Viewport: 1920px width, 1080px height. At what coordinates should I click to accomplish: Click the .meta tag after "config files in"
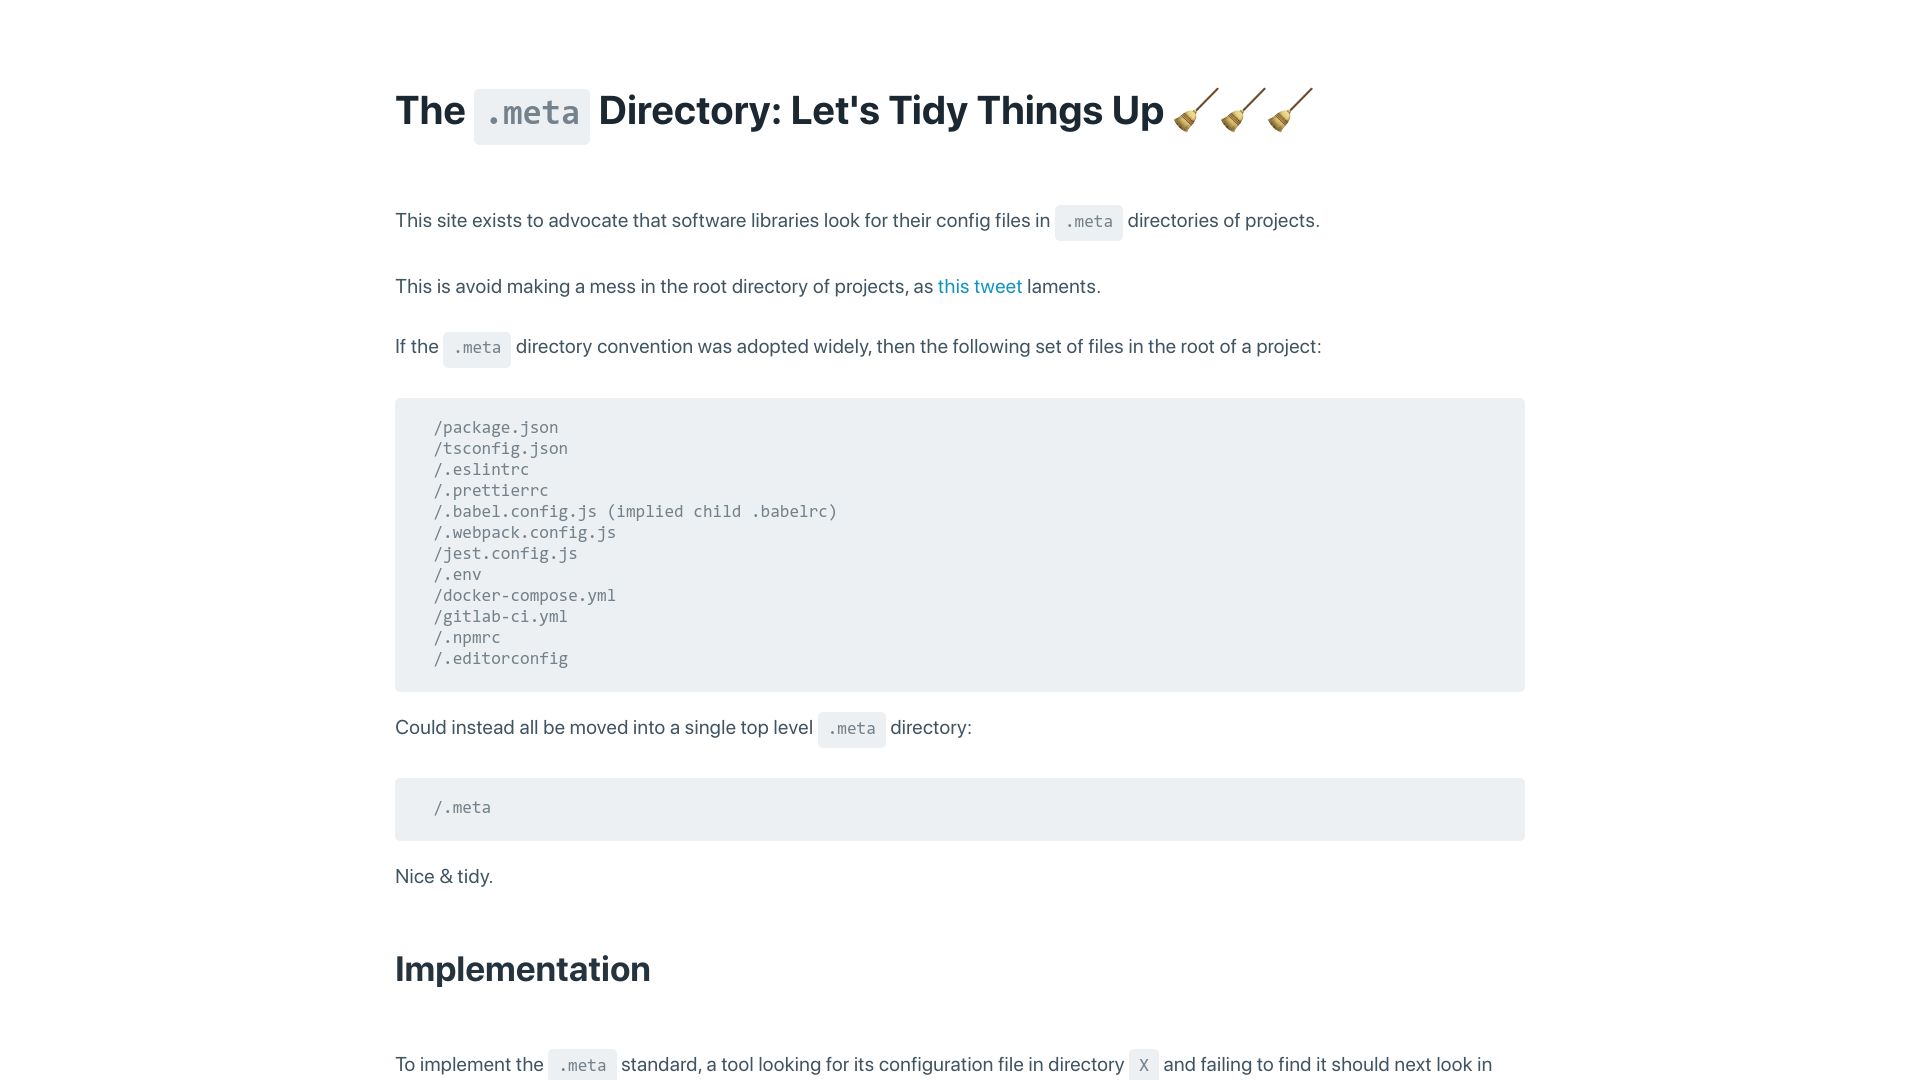[1089, 222]
